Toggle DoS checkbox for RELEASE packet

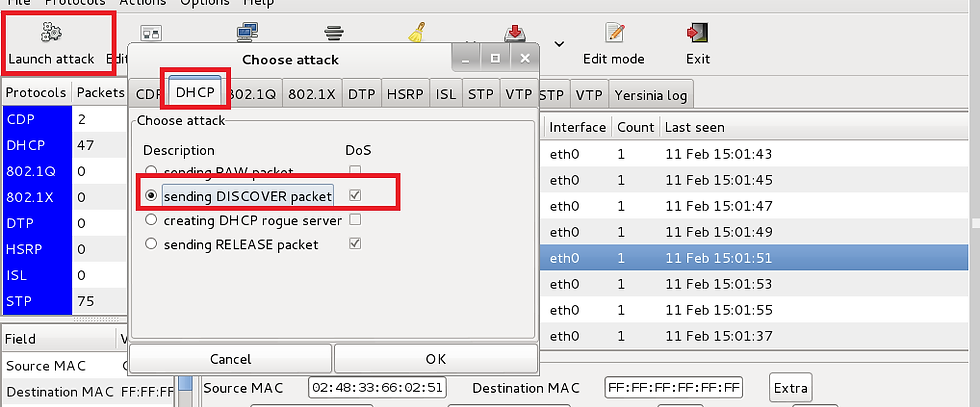[x=355, y=244]
